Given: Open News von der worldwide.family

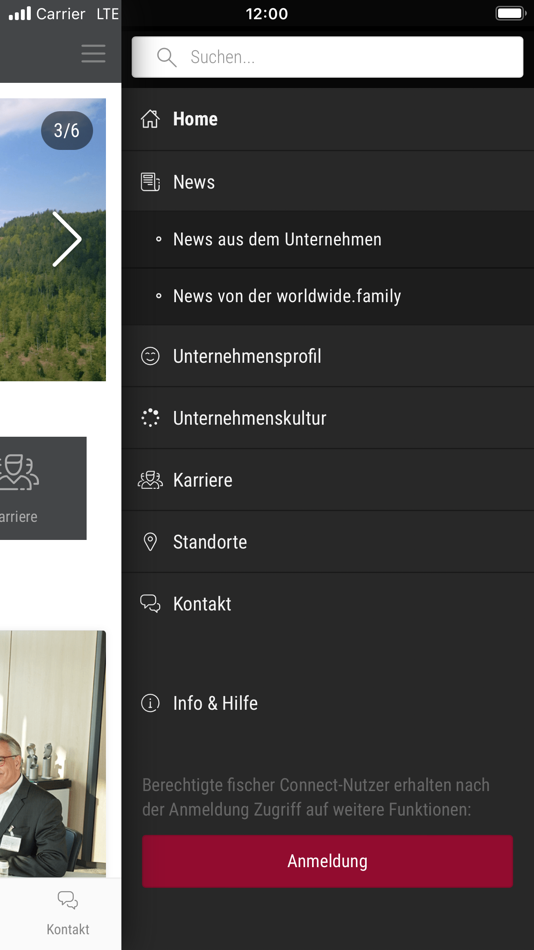Looking at the screenshot, I should pyautogui.click(x=328, y=296).
